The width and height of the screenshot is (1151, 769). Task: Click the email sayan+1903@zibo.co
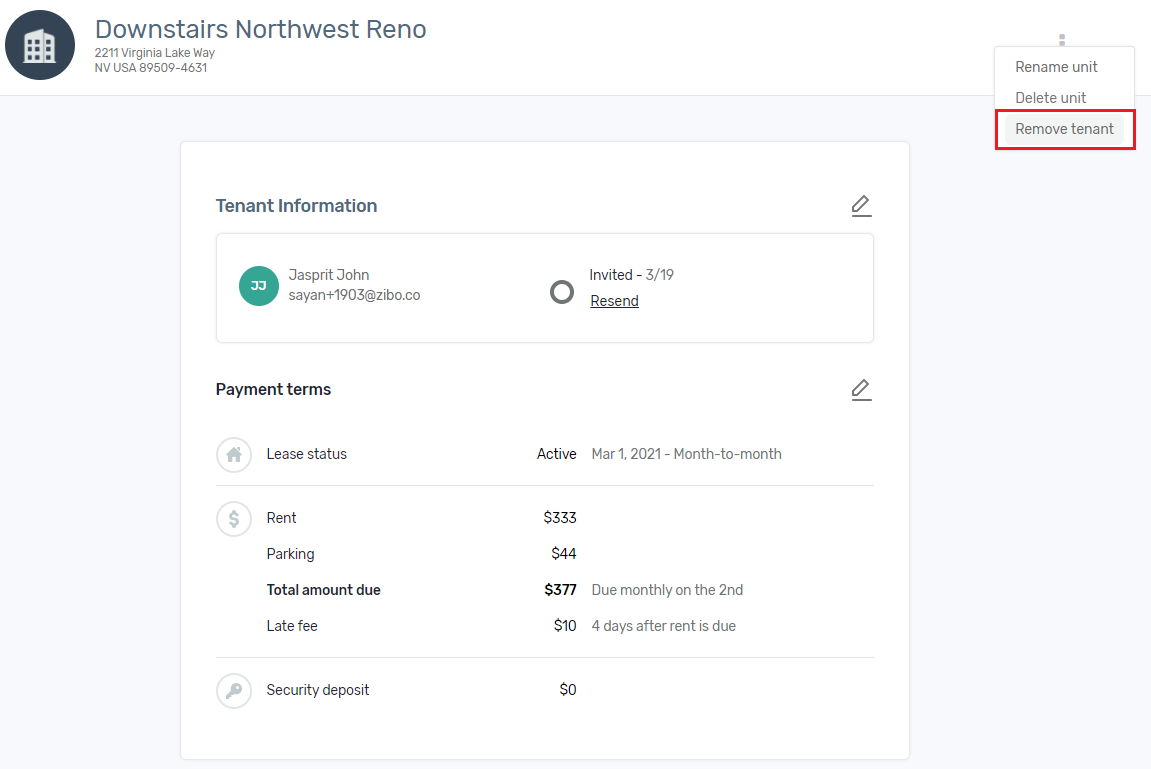coord(355,295)
